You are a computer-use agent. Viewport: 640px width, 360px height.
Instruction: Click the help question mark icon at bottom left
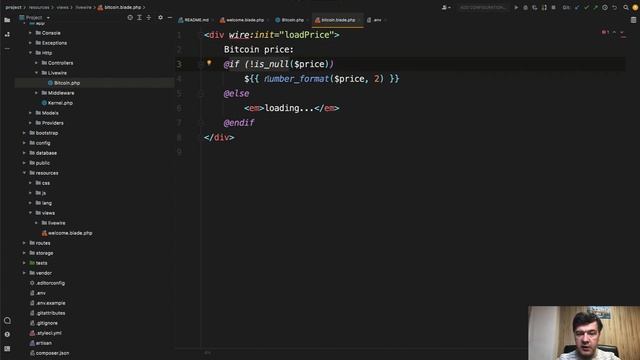7,334
